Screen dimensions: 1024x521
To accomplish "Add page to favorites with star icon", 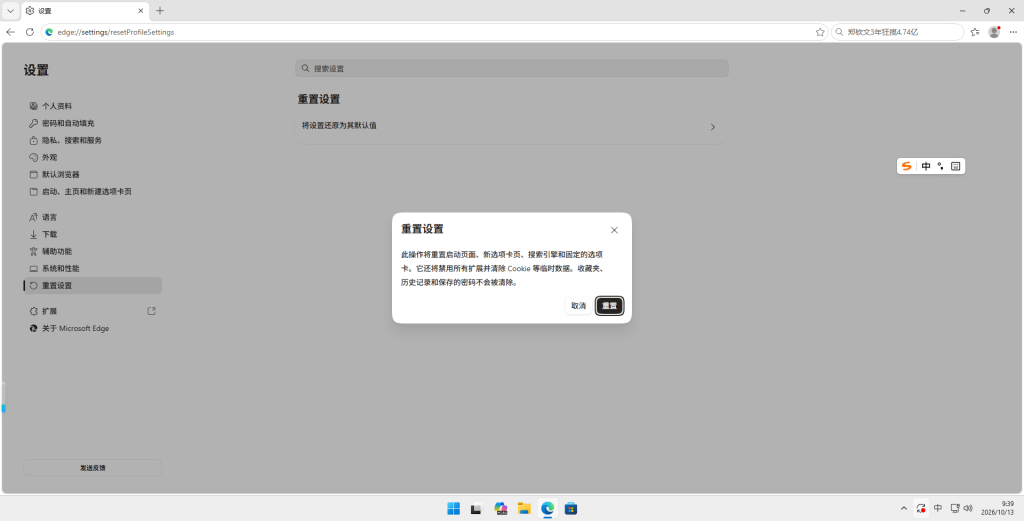I will click(x=820, y=31).
